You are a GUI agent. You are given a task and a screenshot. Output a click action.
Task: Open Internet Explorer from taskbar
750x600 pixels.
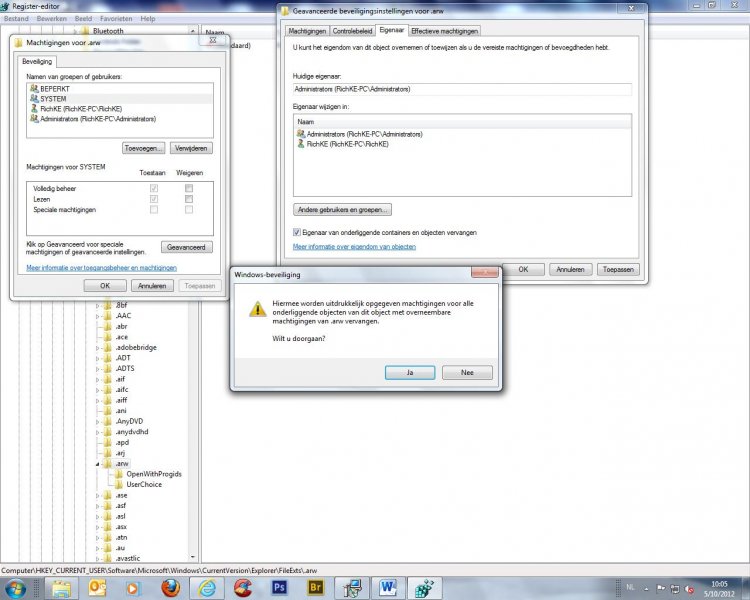207,587
